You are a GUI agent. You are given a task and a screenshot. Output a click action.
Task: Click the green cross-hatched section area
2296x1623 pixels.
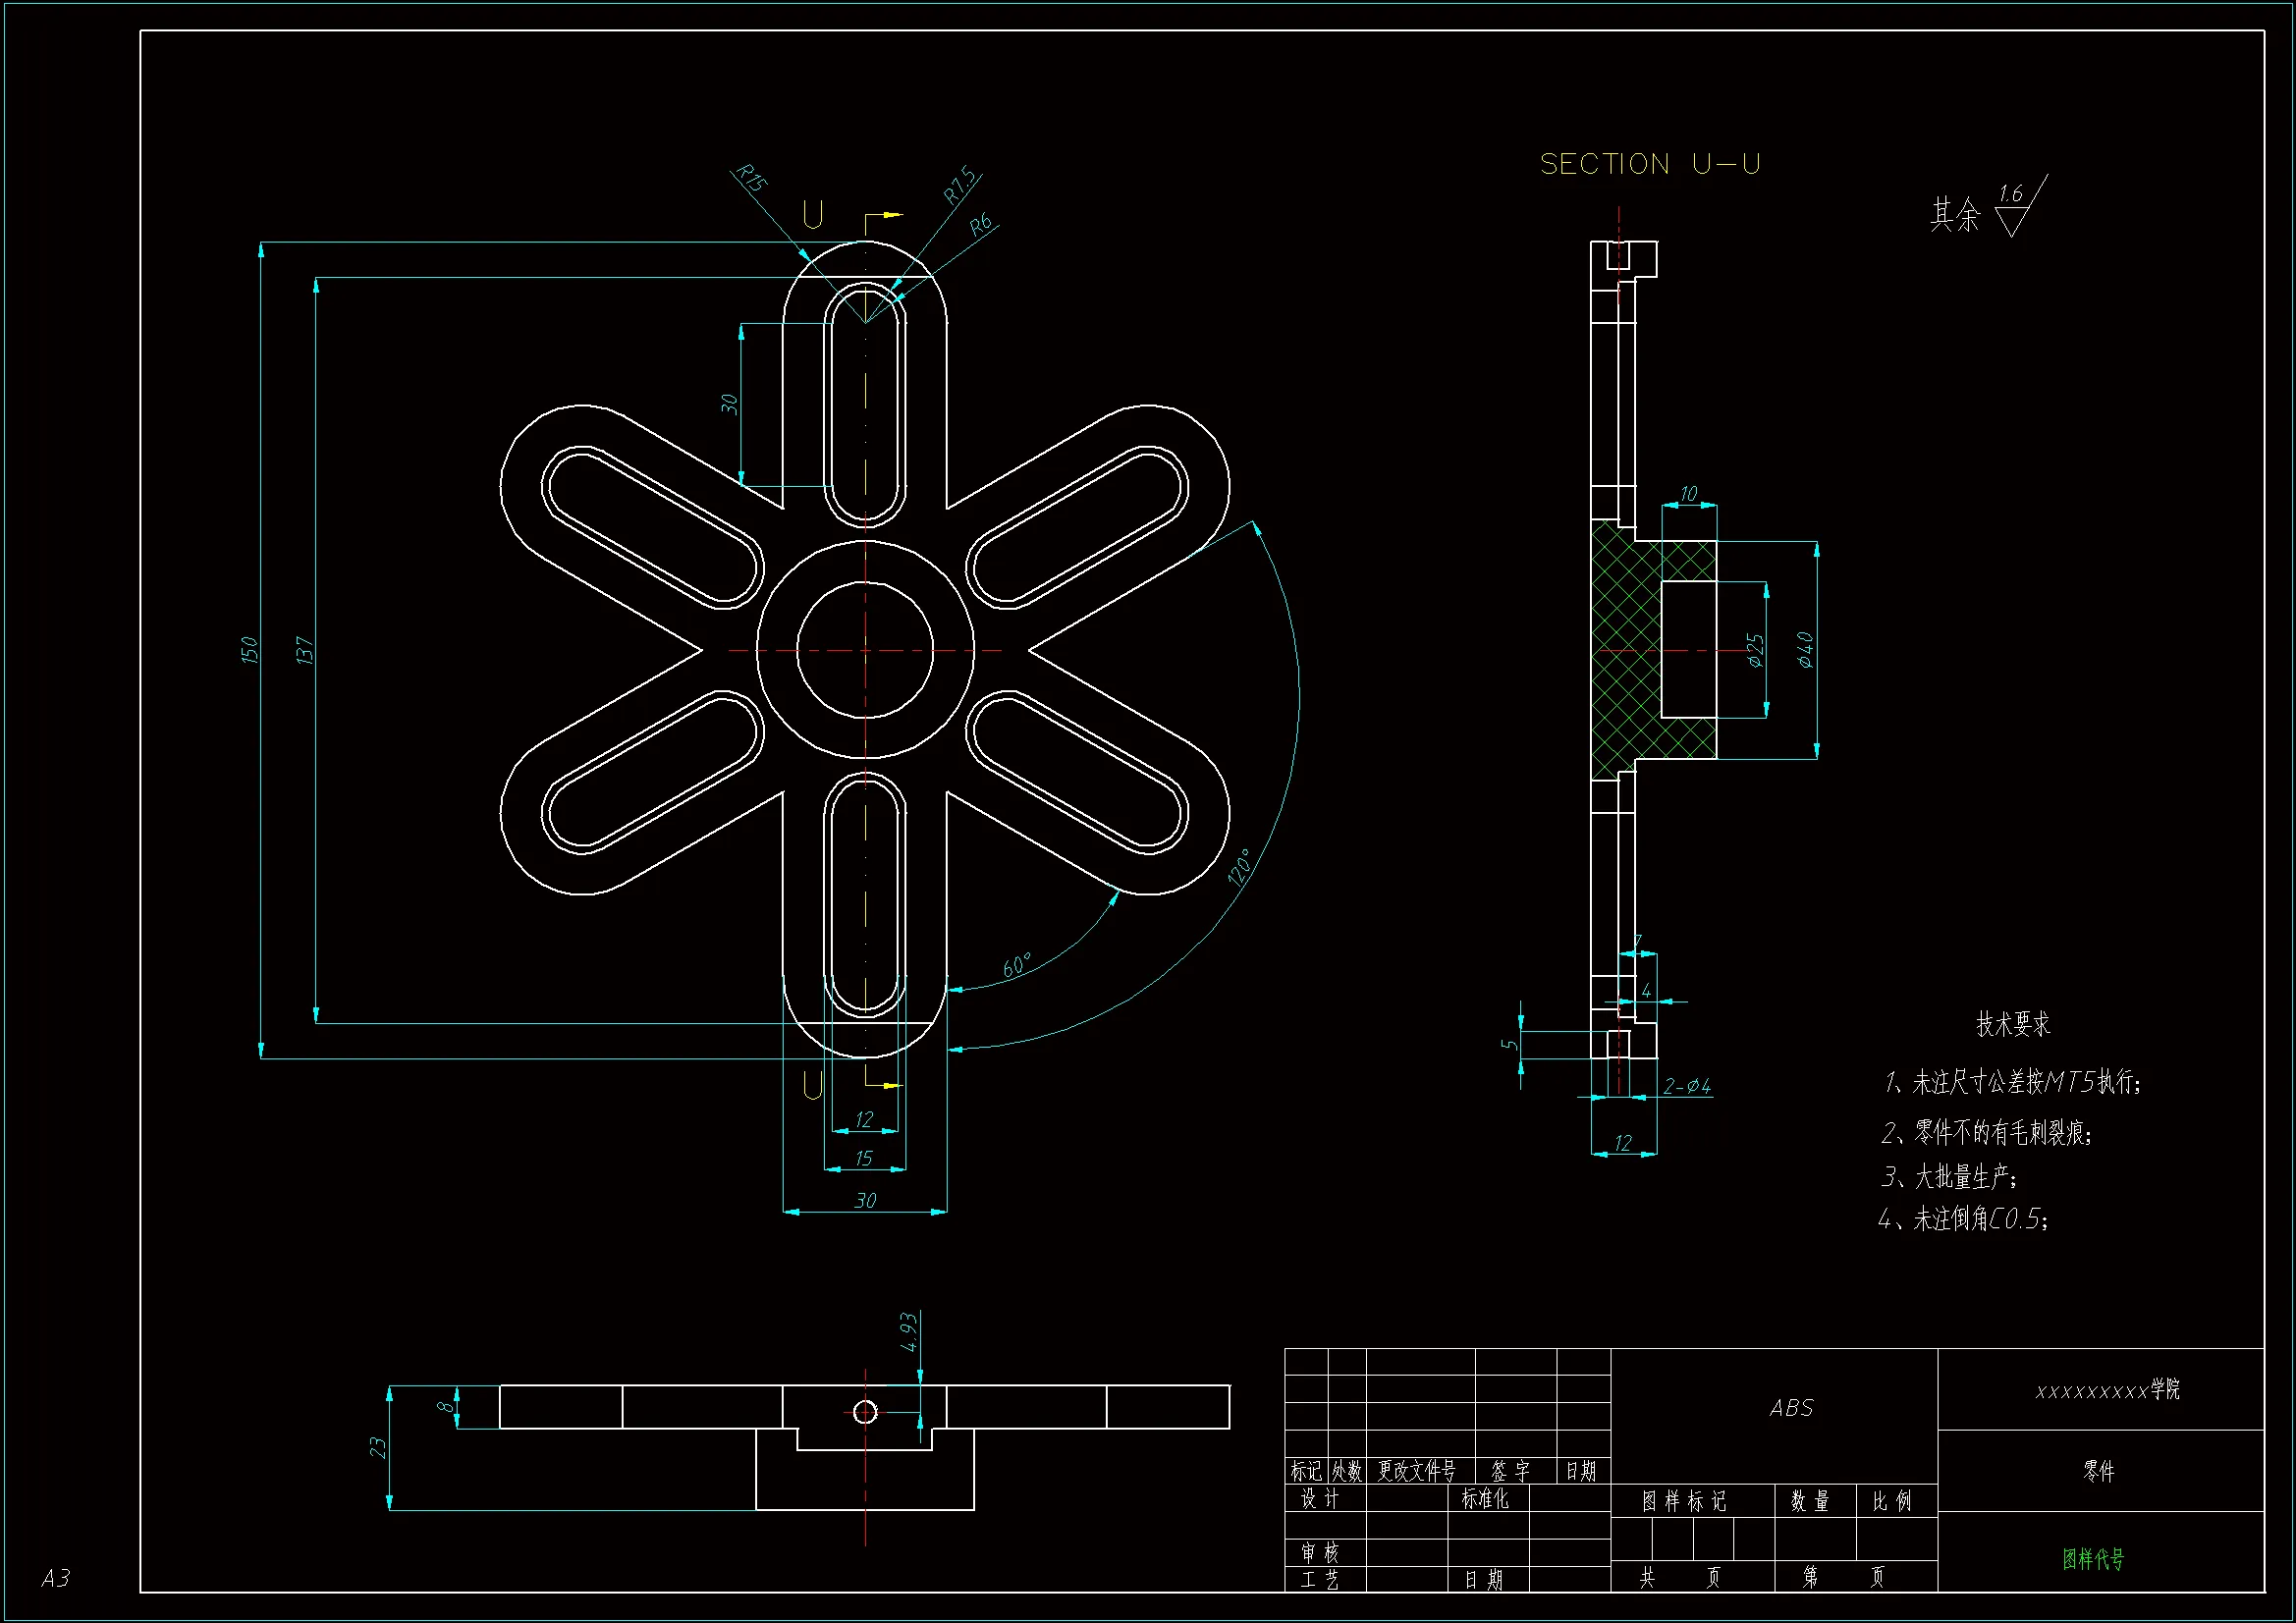click(x=1626, y=620)
